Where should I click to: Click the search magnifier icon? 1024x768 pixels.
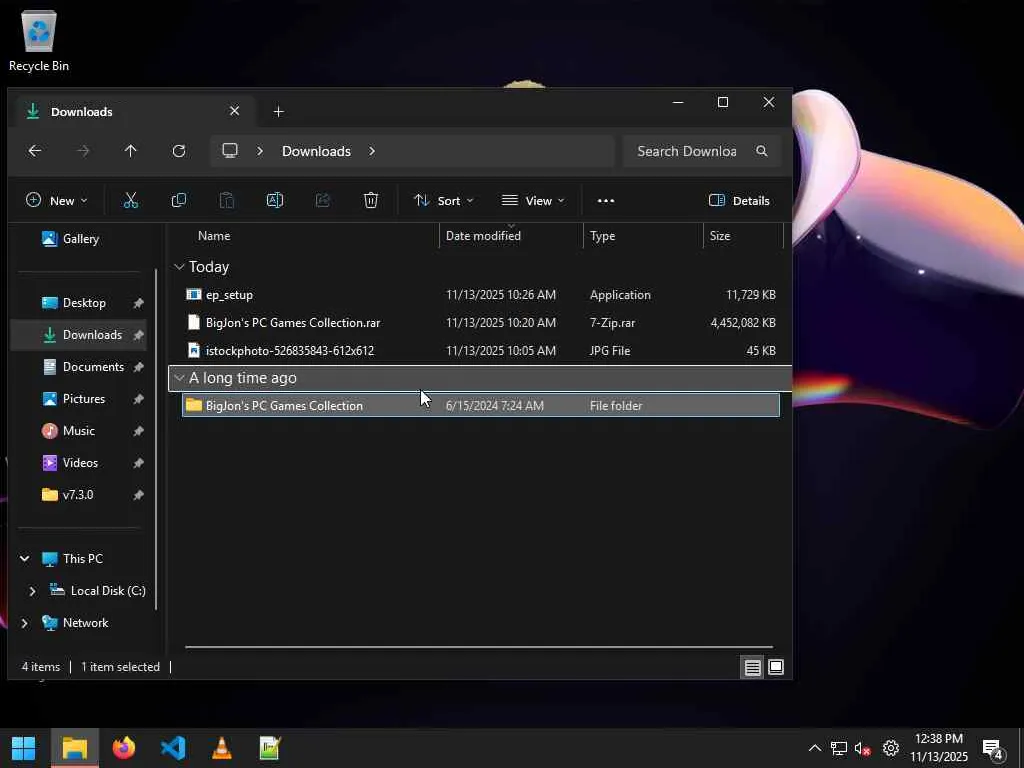(761, 151)
